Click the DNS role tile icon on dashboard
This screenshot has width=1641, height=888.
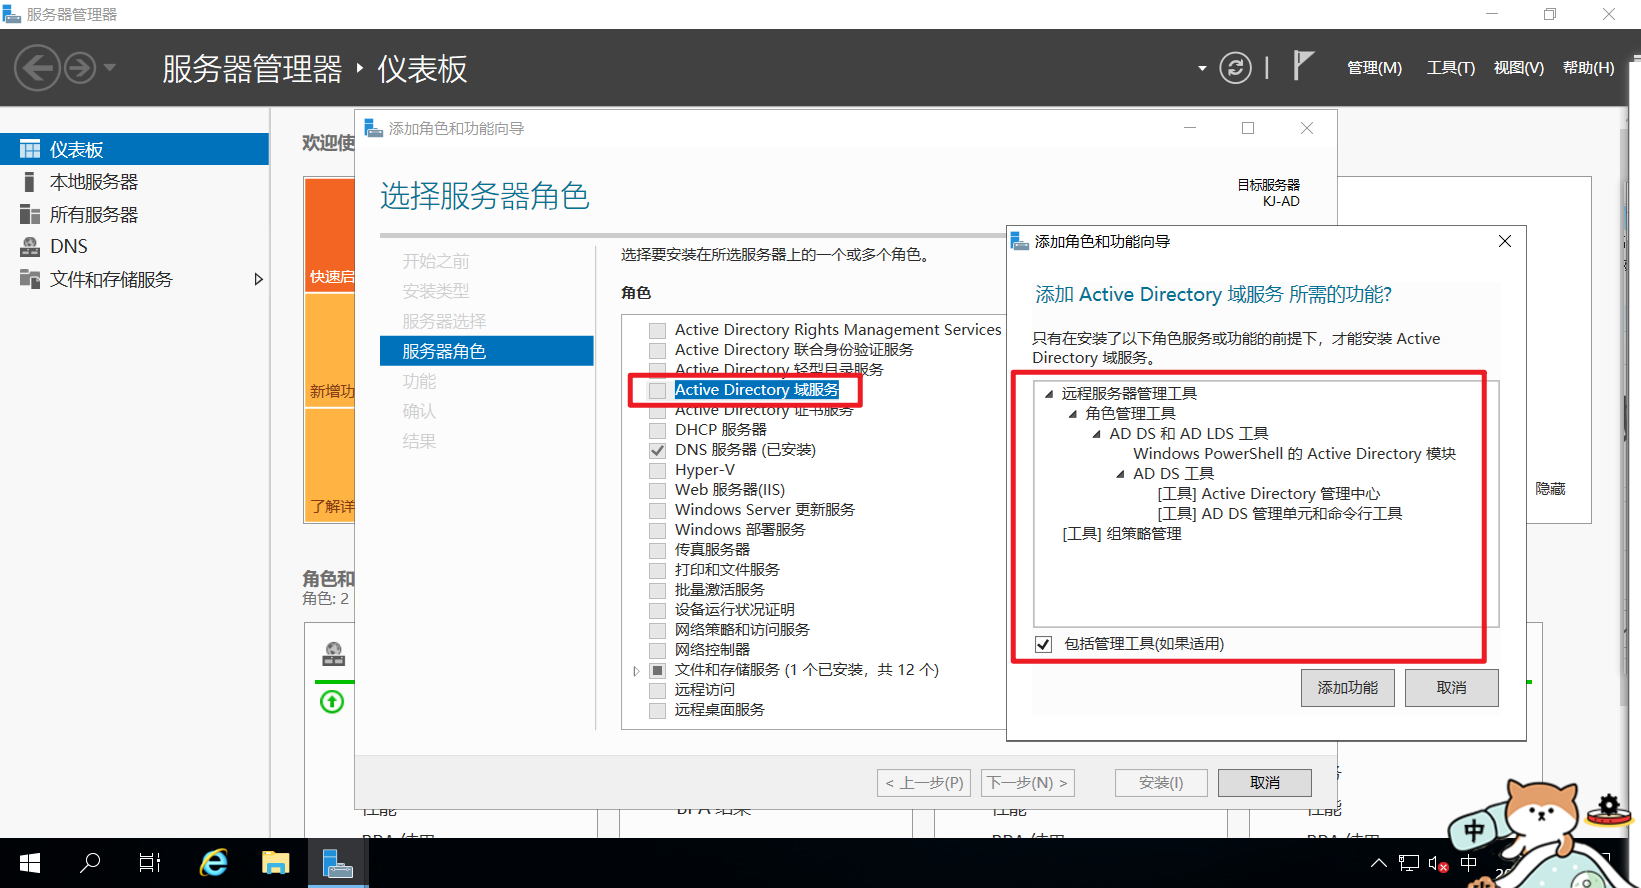click(x=333, y=655)
